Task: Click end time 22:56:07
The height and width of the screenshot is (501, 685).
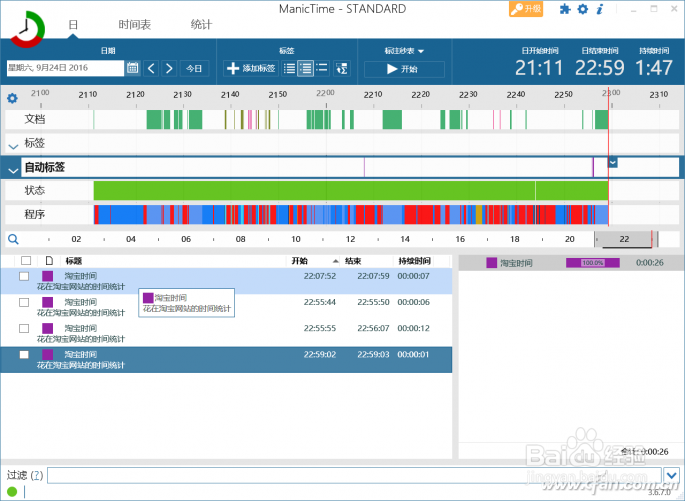Action: point(373,328)
